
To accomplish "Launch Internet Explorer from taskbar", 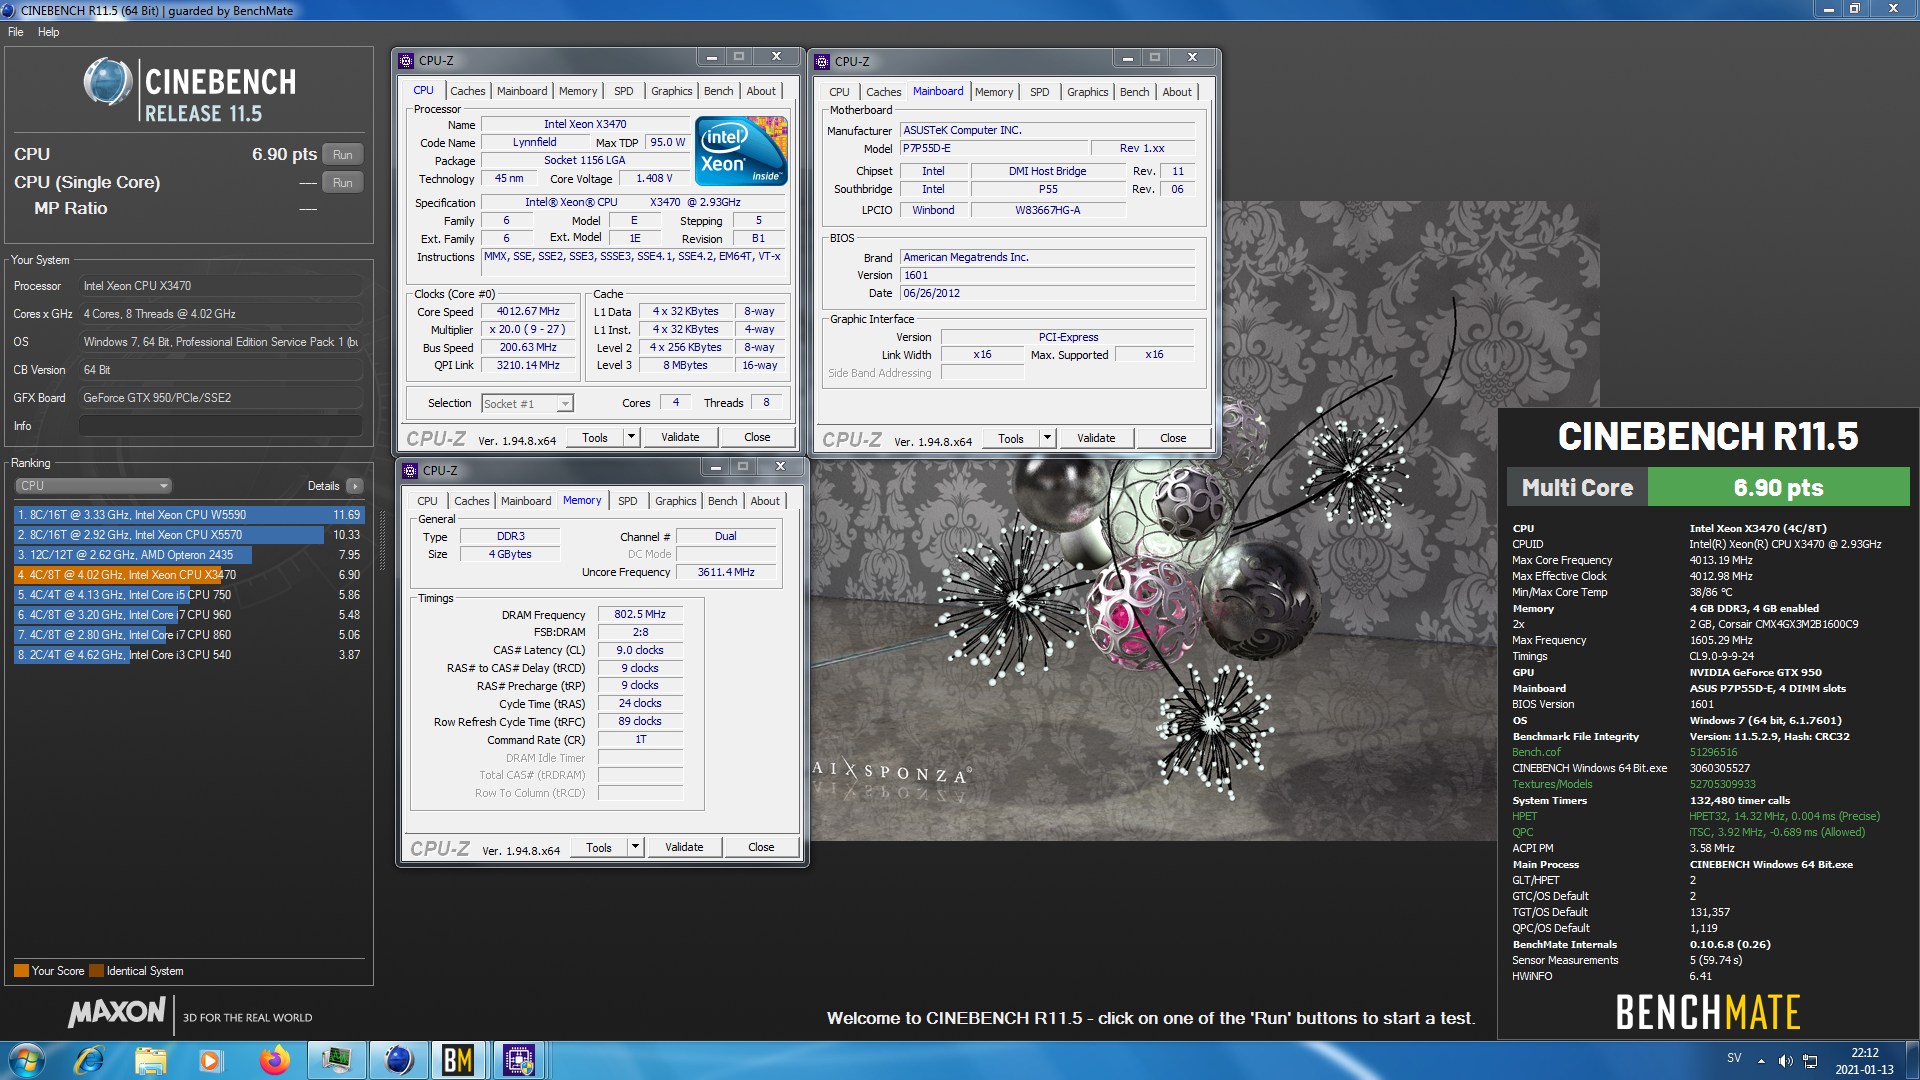I will tap(90, 1060).
